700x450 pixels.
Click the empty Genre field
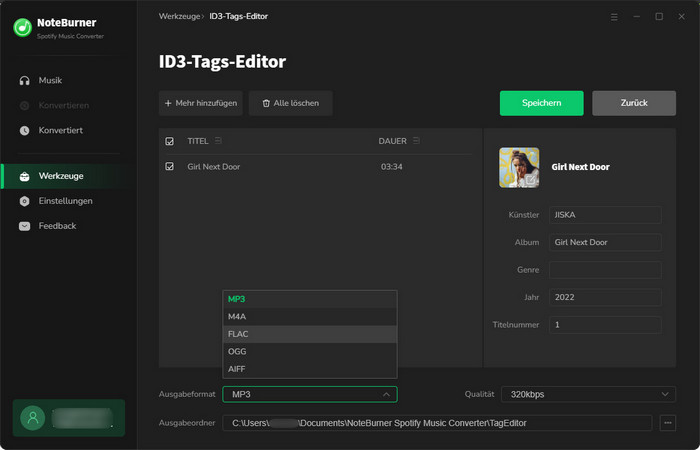pyautogui.click(x=605, y=270)
